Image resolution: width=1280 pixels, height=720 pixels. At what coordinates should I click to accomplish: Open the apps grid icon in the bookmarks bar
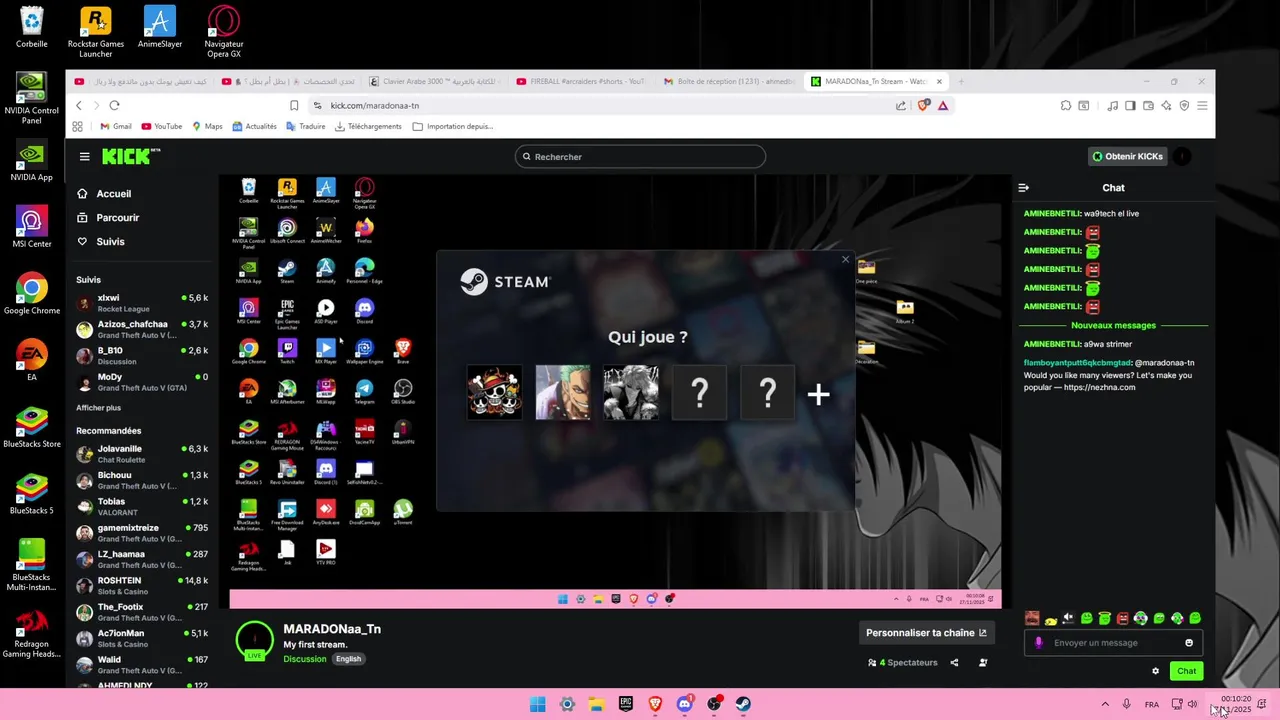click(x=77, y=127)
